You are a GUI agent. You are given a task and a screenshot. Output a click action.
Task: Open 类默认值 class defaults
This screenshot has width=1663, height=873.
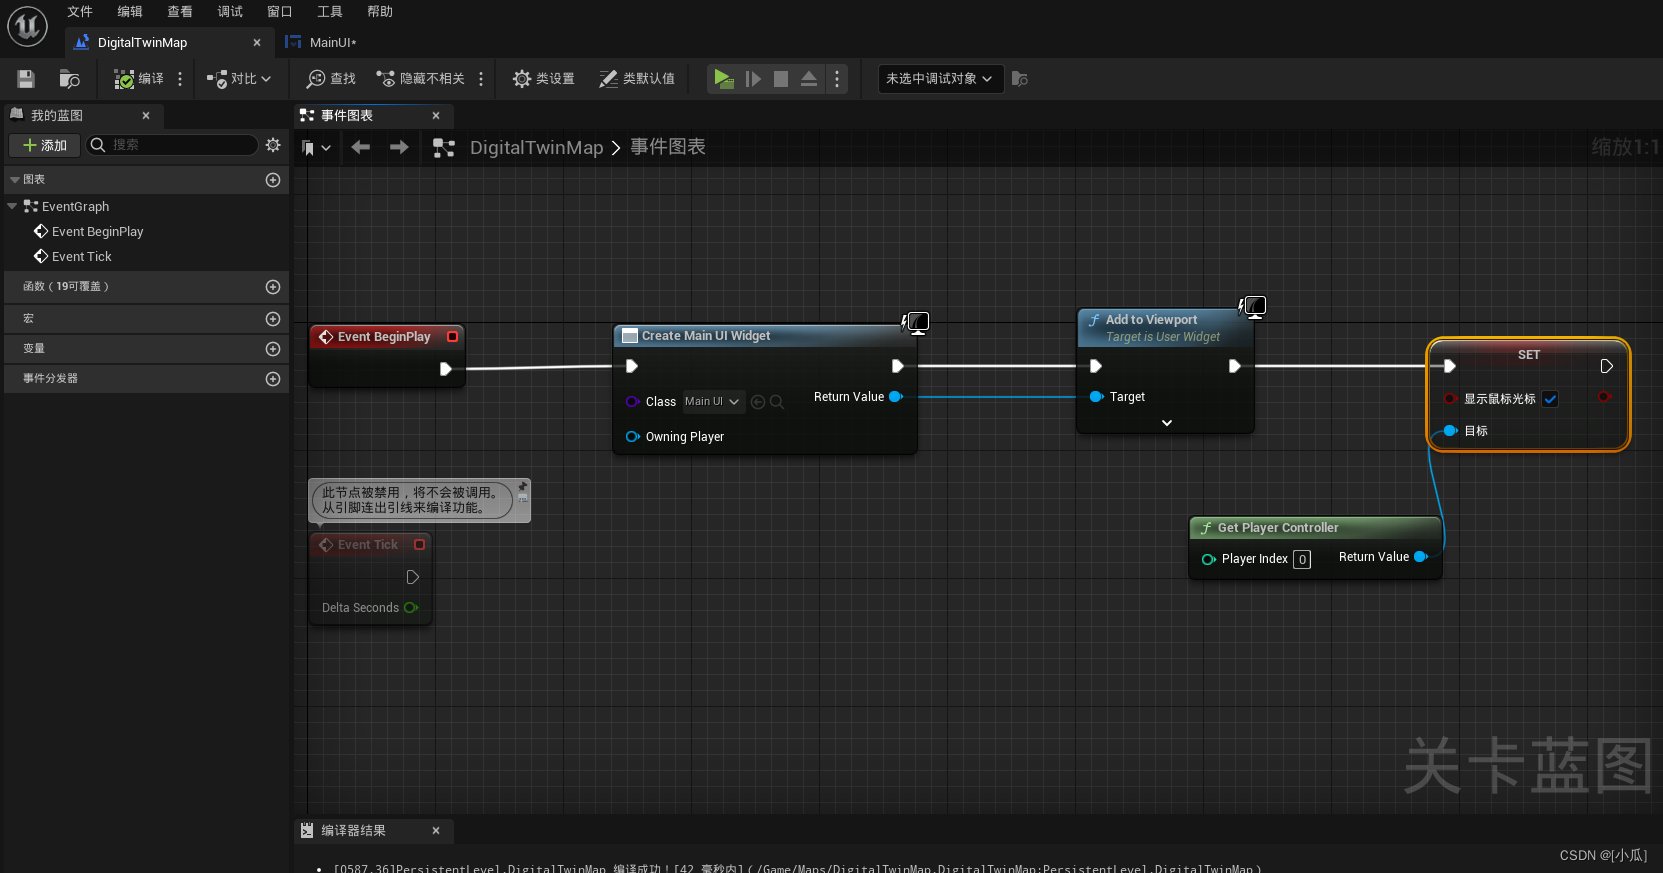pos(637,79)
